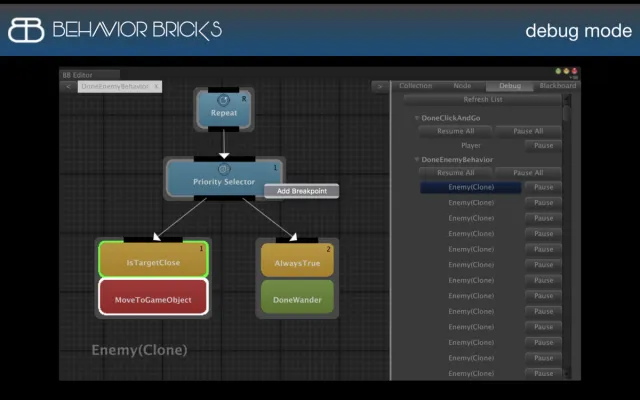Click the yellow window button
Screen dimensions: 640x400
point(566,71)
